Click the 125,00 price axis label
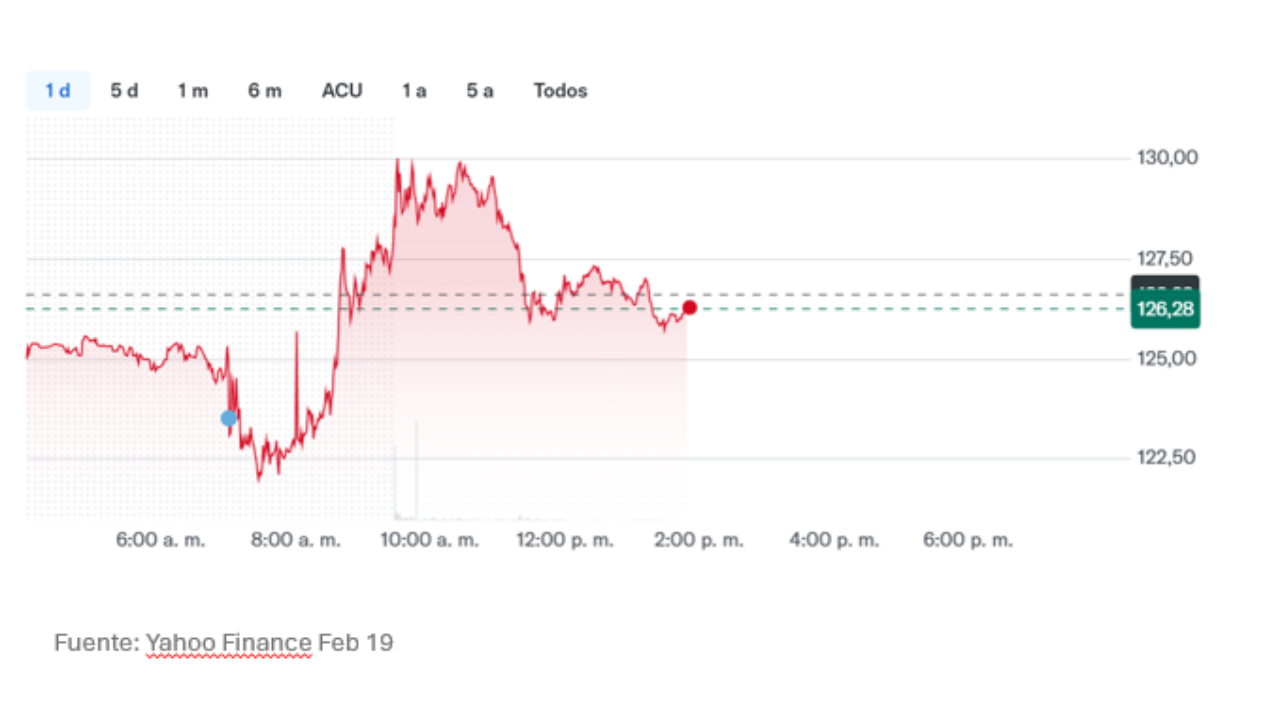The width and height of the screenshot is (1280, 720). (1167, 358)
